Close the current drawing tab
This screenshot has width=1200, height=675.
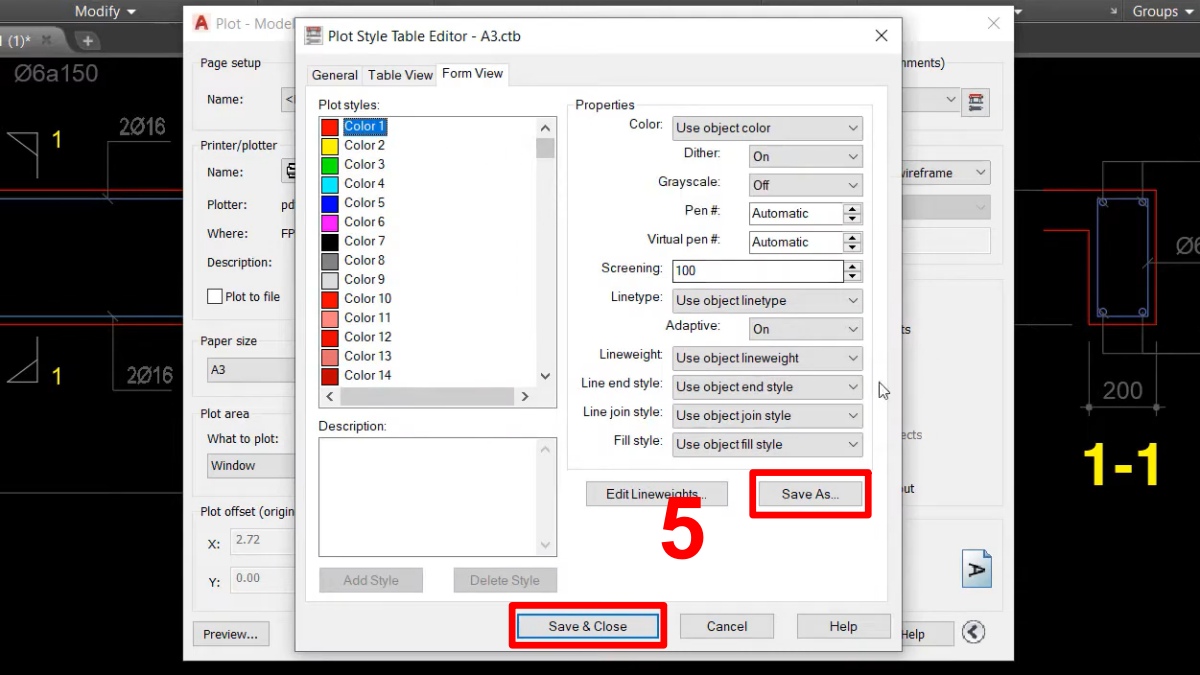(46, 41)
